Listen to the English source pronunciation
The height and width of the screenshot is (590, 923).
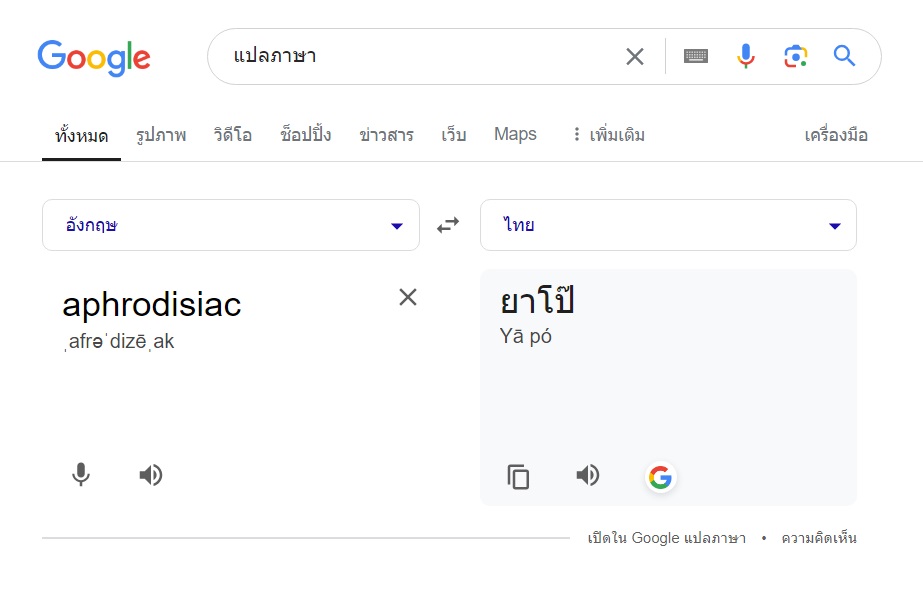click(151, 475)
